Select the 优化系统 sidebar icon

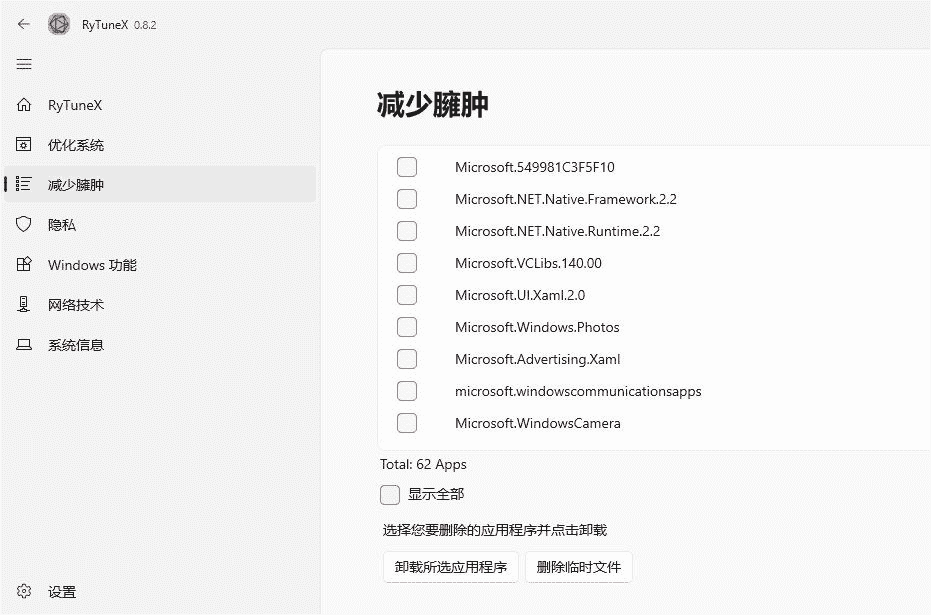(x=23, y=144)
